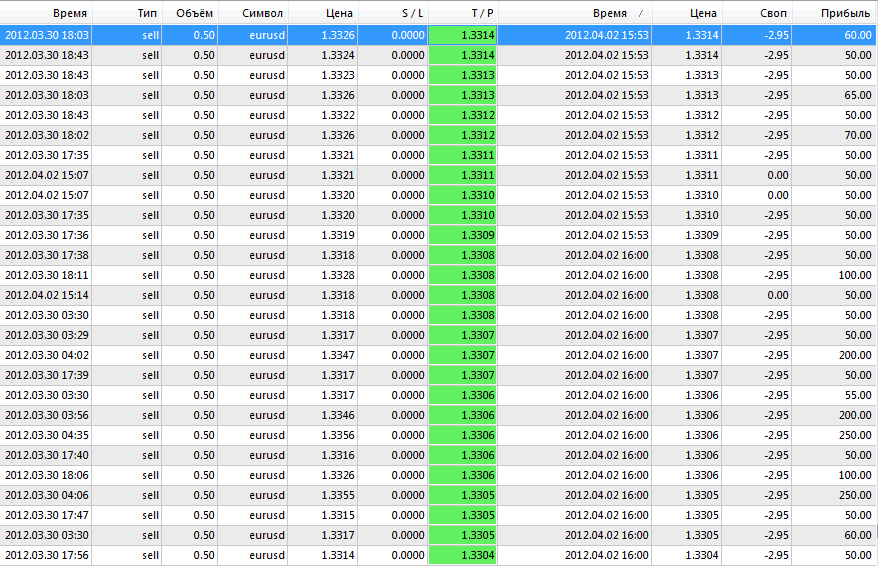Select the 2012.03.30 17:56 open time cell
This screenshot has width=878, height=566.
pyautogui.click(x=46, y=555)
